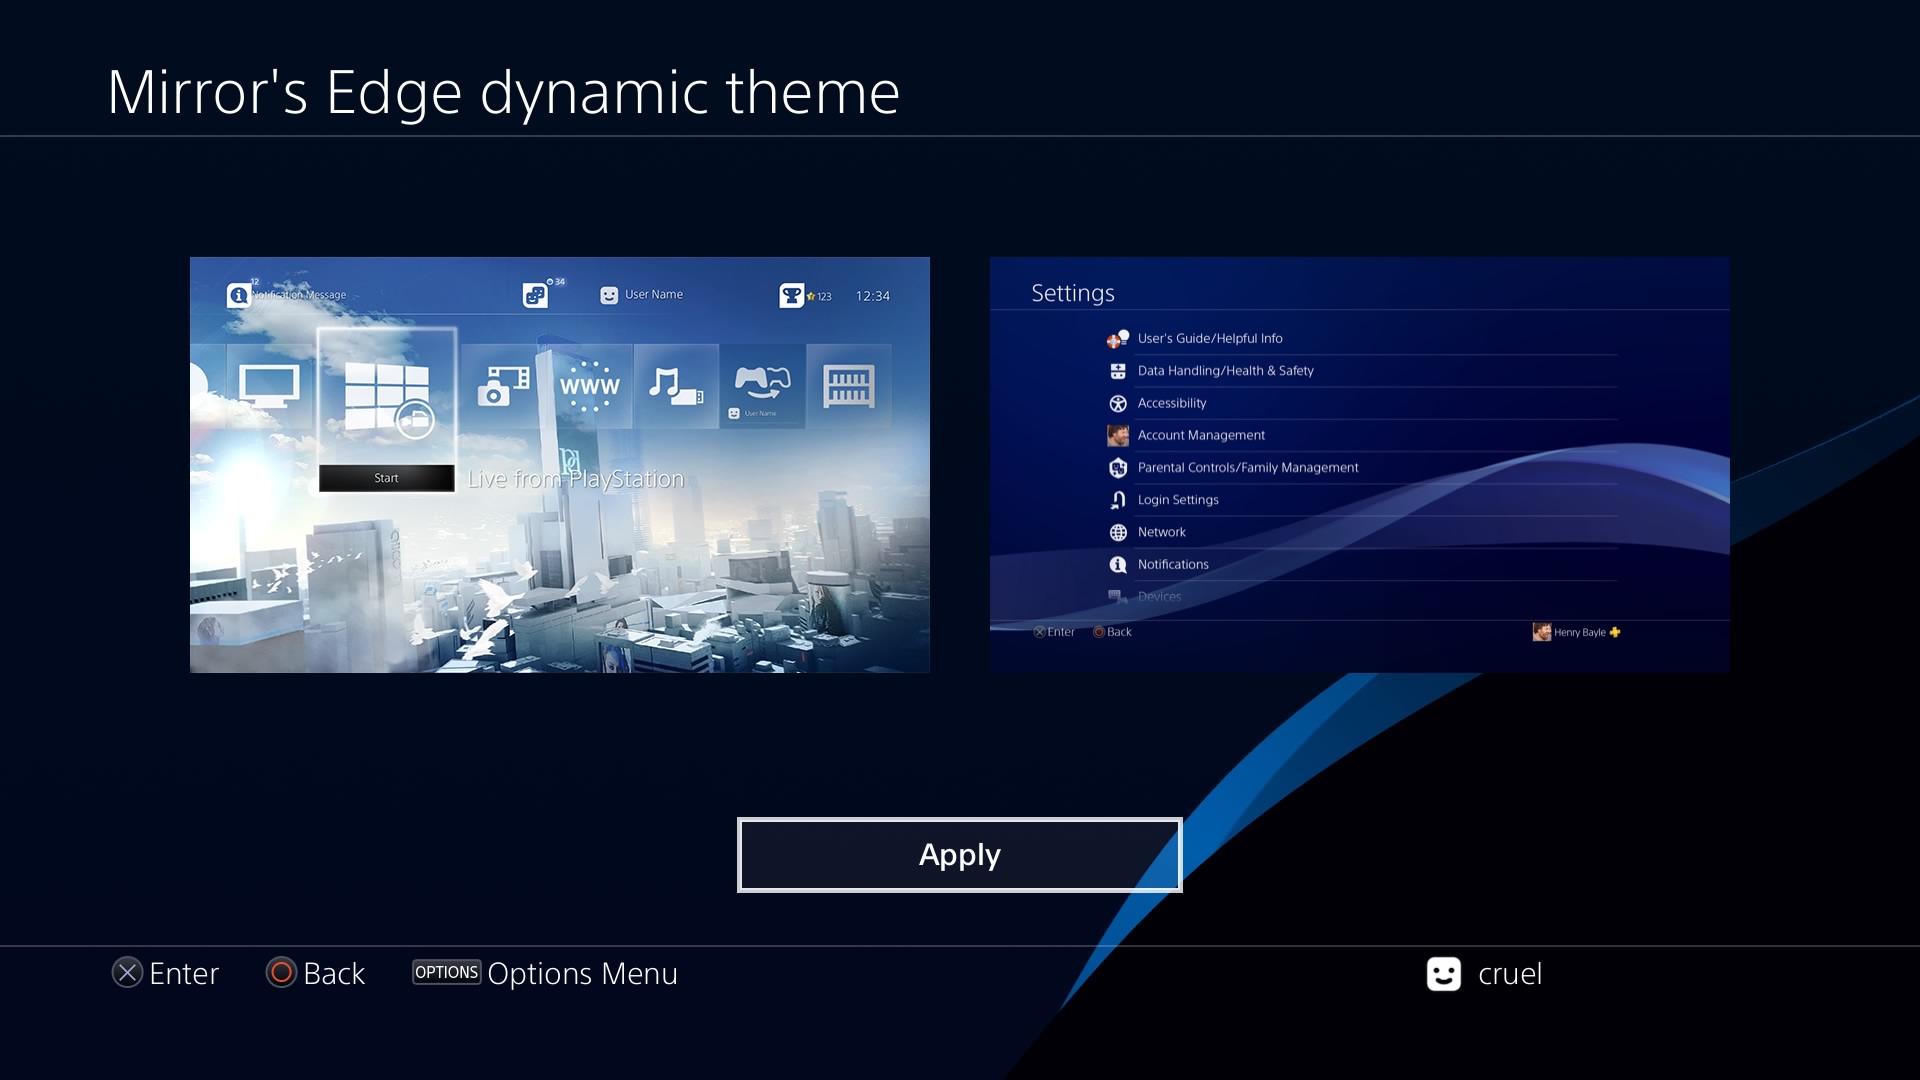This screenshot has height=1080, width=1920.
Task: Click the circle Back button icon
Action: [281, 973]
